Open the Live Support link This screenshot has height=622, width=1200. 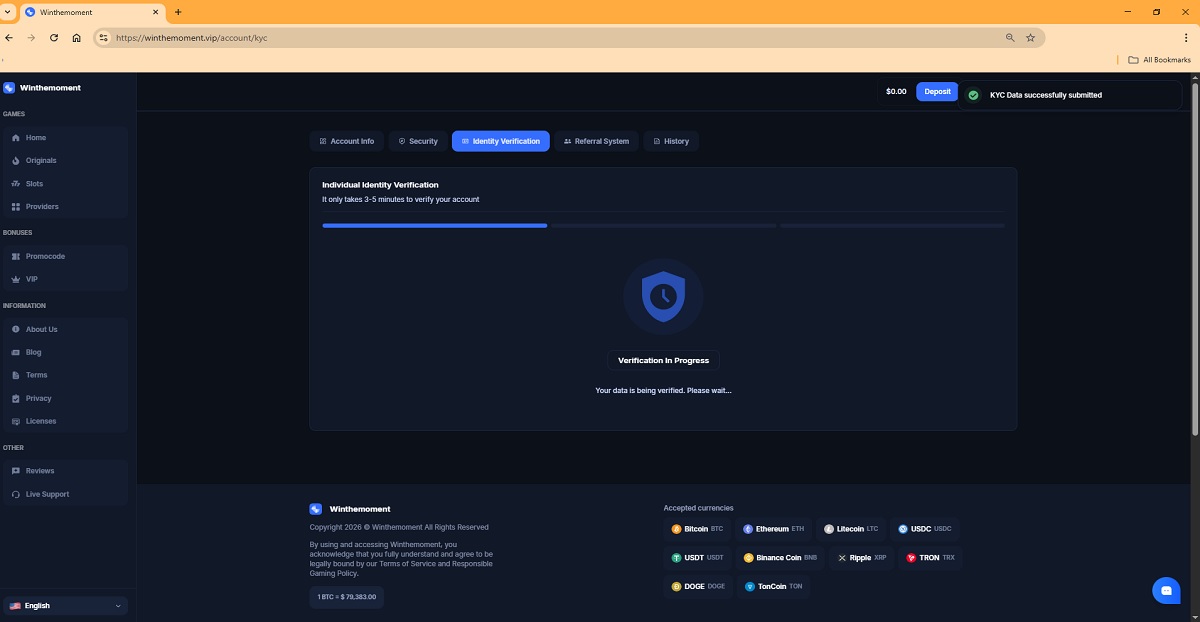tap(47, 494)
